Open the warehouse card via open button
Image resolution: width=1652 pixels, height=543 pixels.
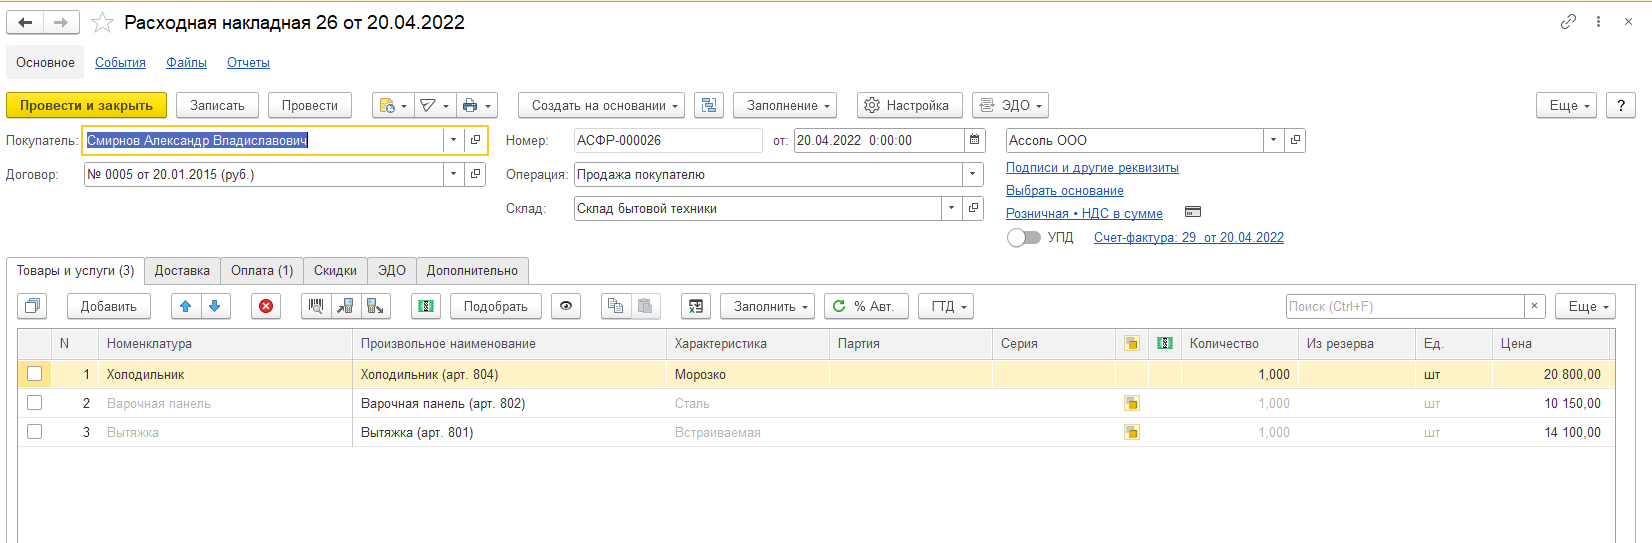coord(973,208)
